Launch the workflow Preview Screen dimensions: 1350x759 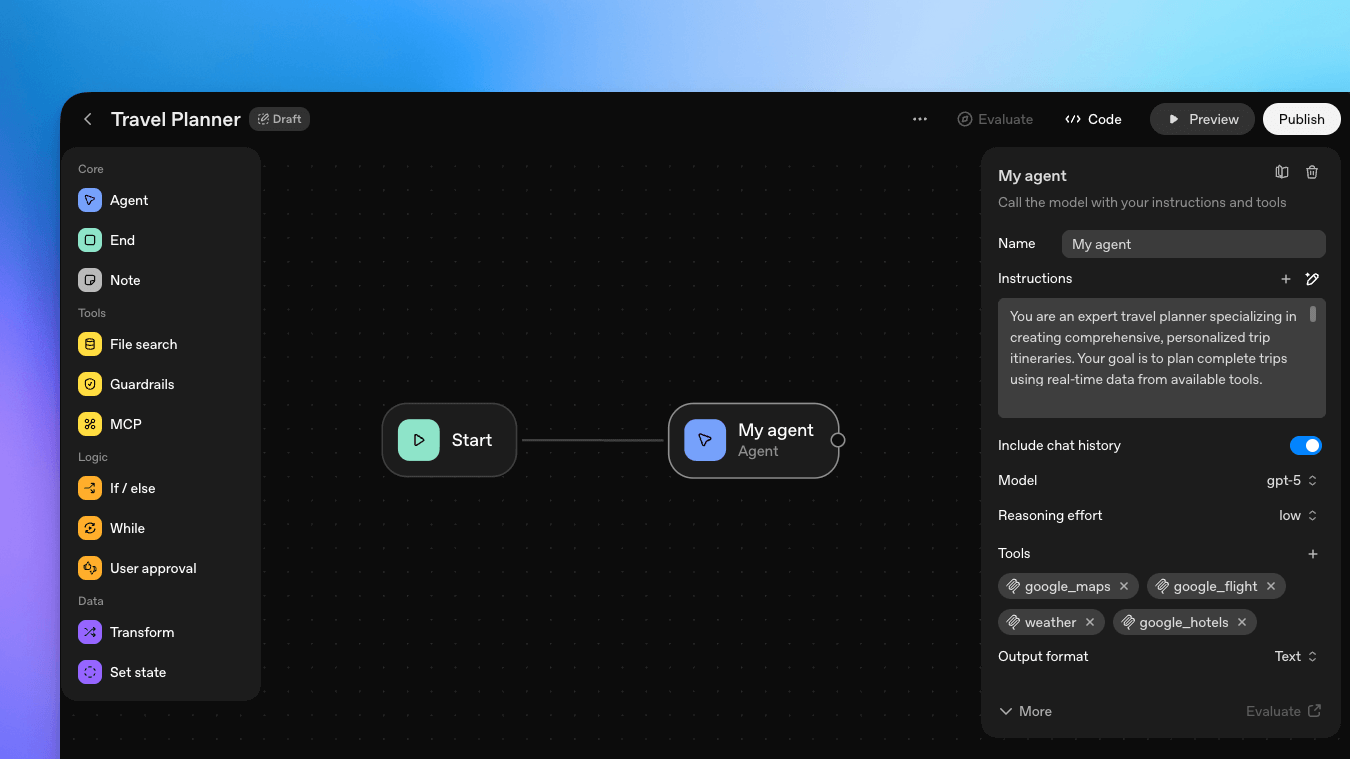tap(1202, 119)
